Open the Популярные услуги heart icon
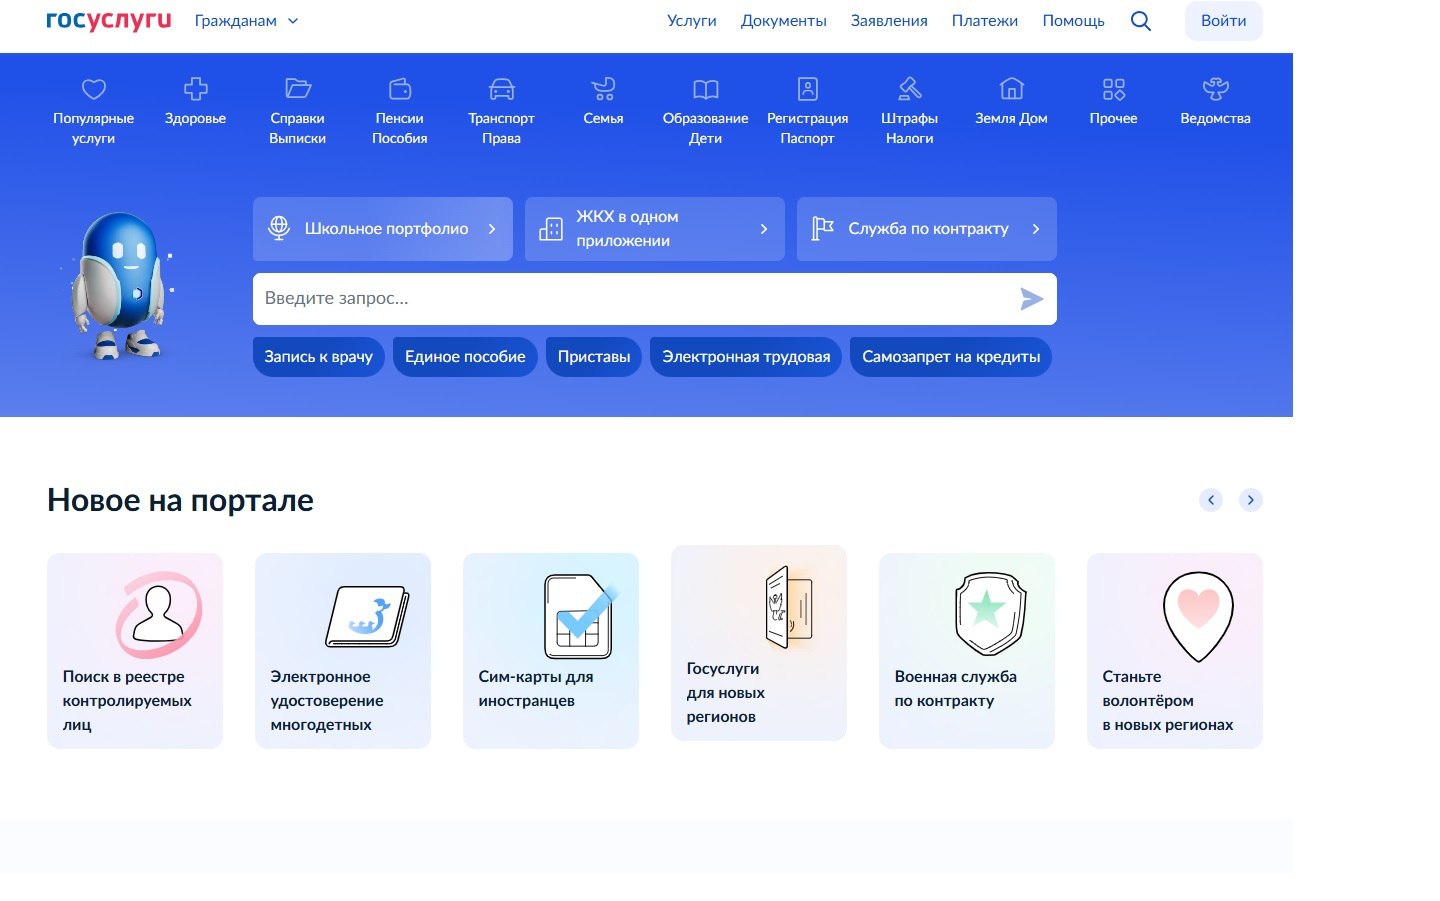This screenshot has width=1440, height=901. (x=94, y=89)
